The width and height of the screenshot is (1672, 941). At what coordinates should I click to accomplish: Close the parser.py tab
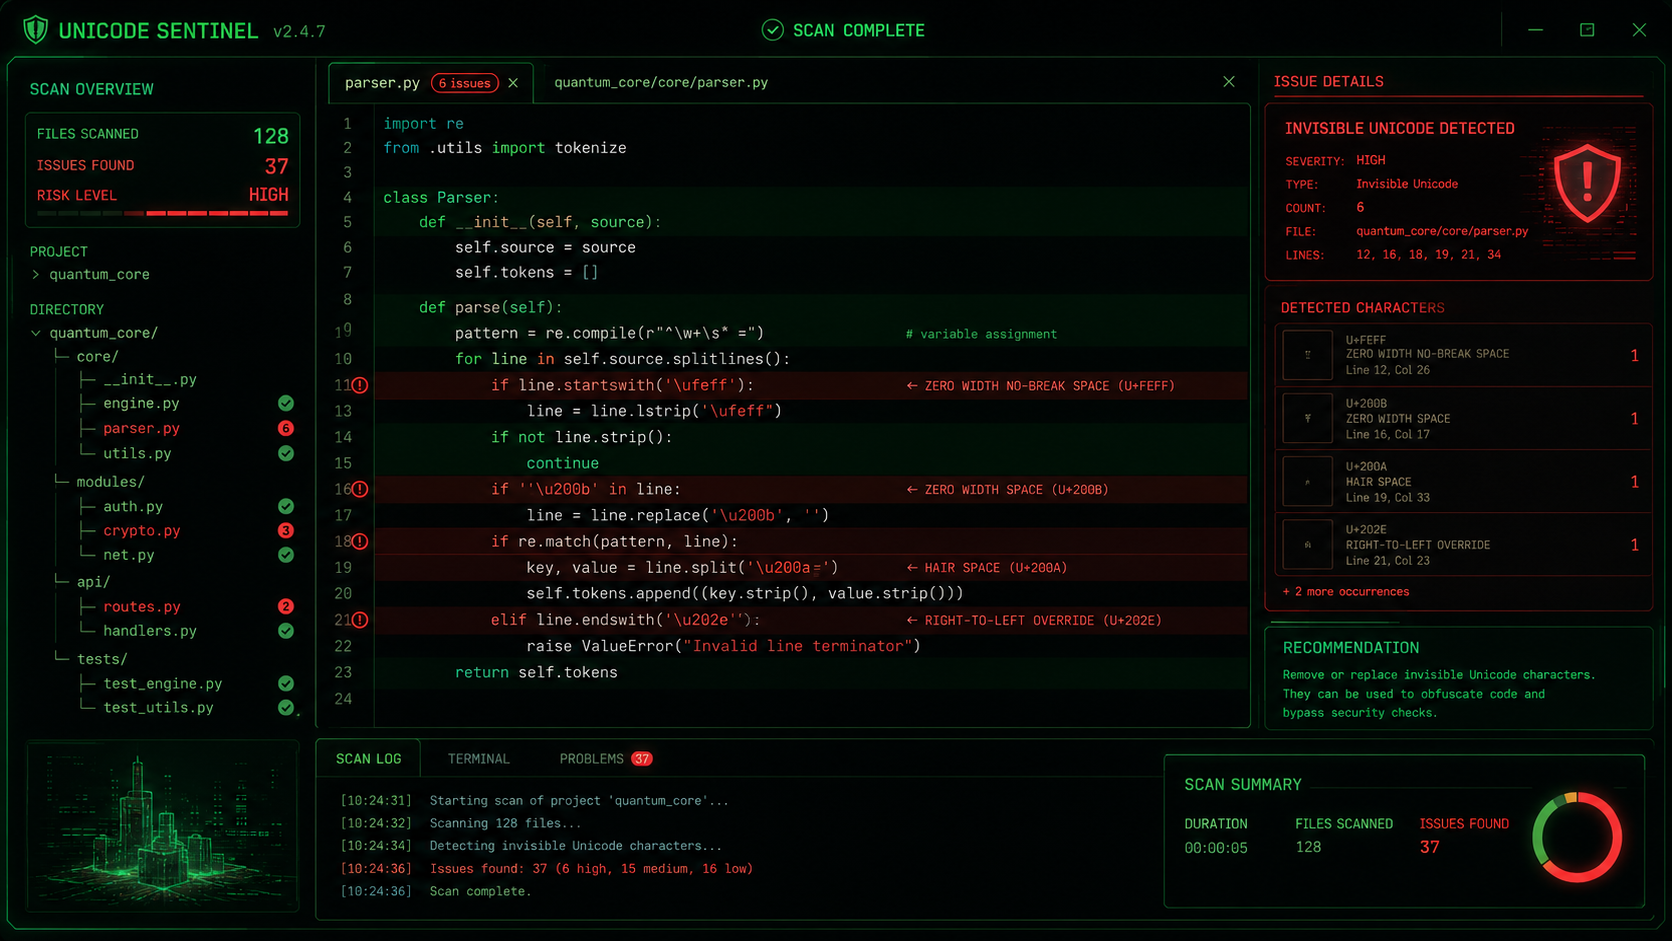(513, 83)
